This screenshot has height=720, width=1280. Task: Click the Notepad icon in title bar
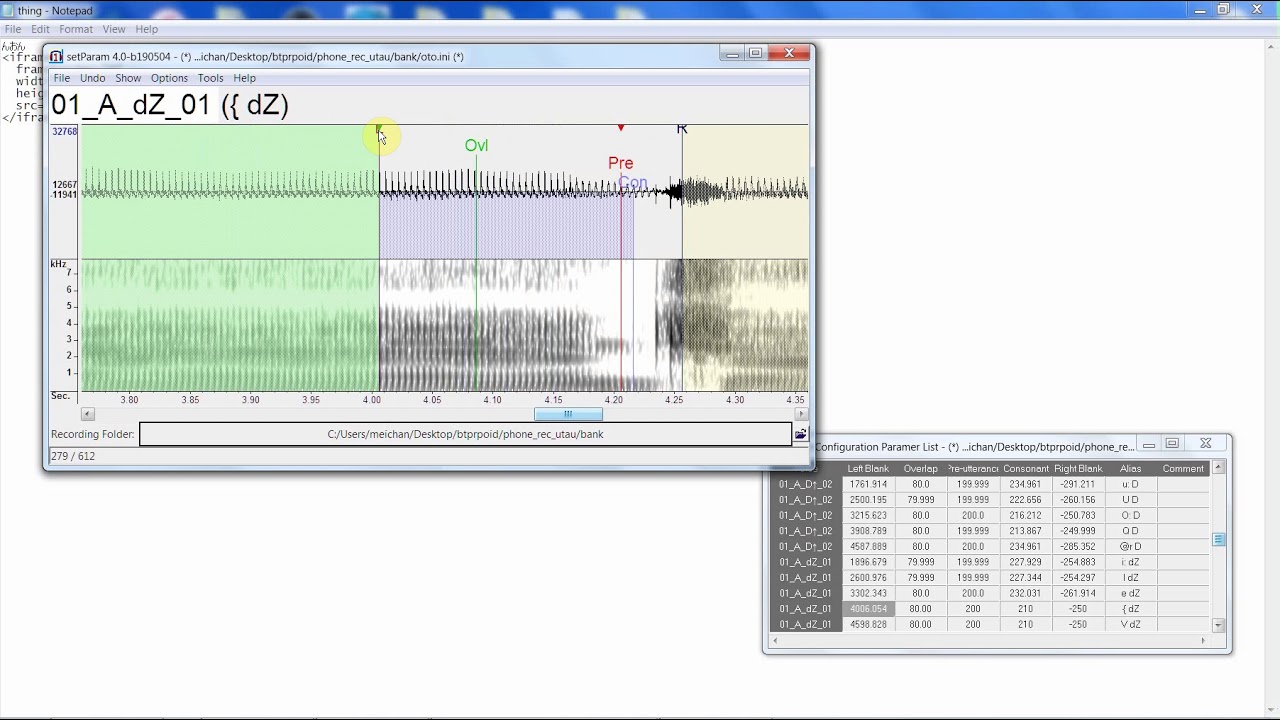[x=8, y=10]
